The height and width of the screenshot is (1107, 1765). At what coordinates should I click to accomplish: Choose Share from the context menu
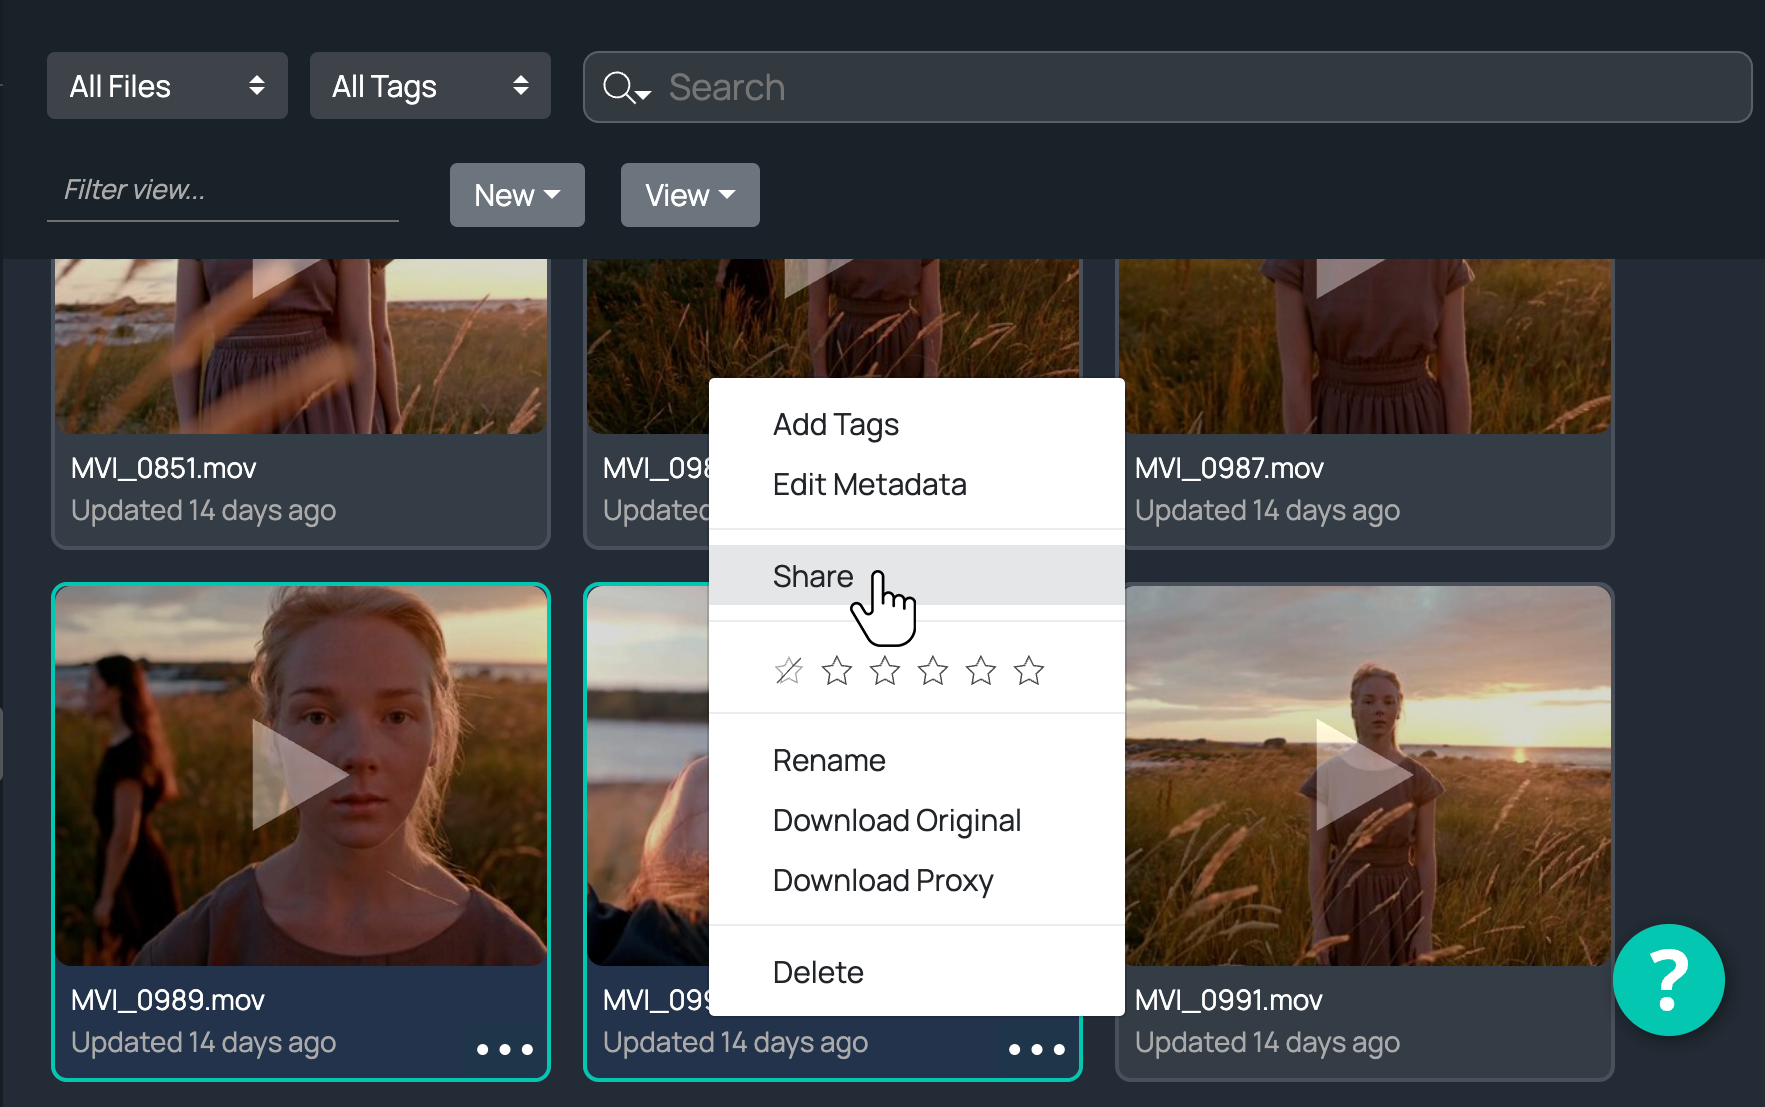pos(813,576)
